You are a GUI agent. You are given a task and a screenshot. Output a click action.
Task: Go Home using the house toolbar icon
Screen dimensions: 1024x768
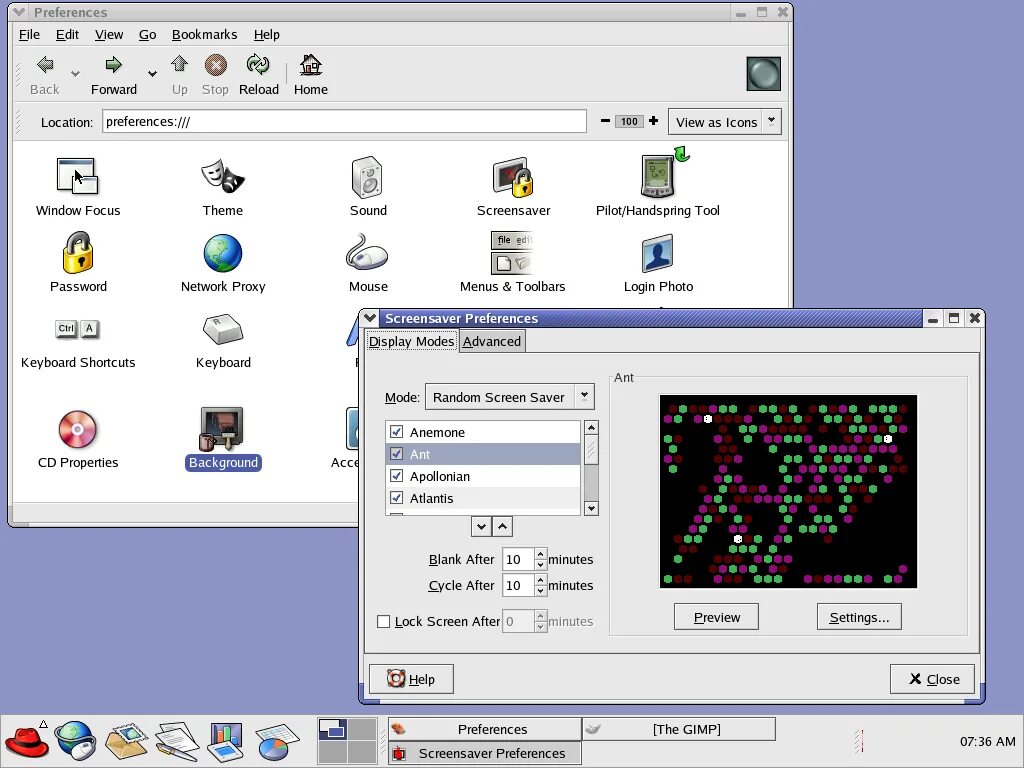coord(310,76)
